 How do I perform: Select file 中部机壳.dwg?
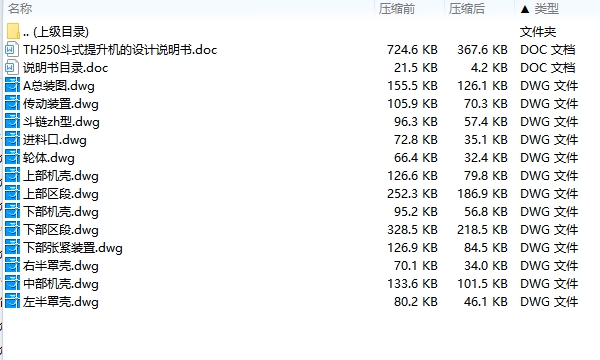61,283
